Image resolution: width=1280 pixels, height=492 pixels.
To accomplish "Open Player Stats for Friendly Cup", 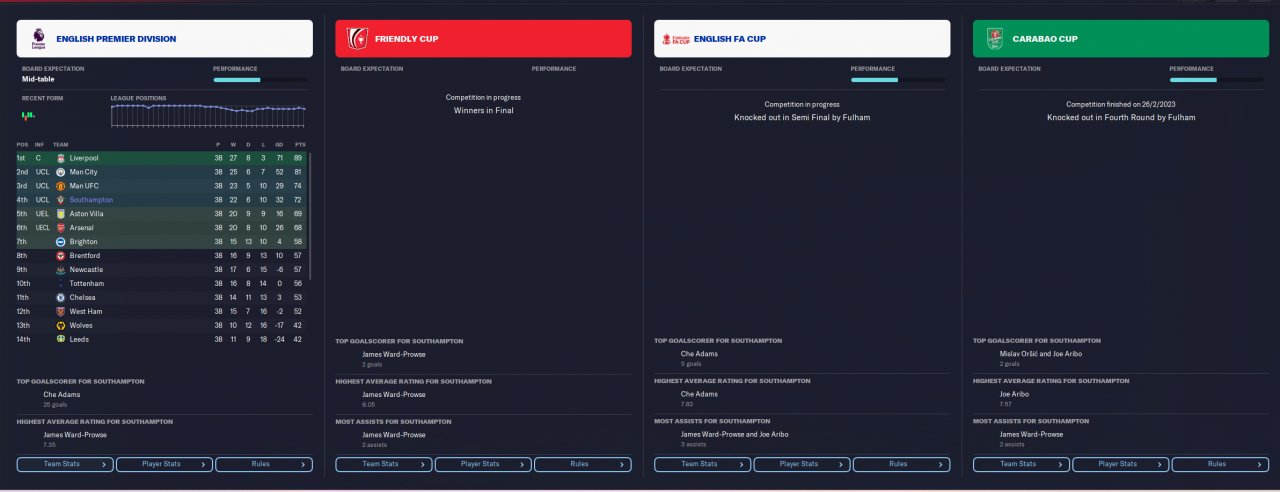I will tap(483, 464).
